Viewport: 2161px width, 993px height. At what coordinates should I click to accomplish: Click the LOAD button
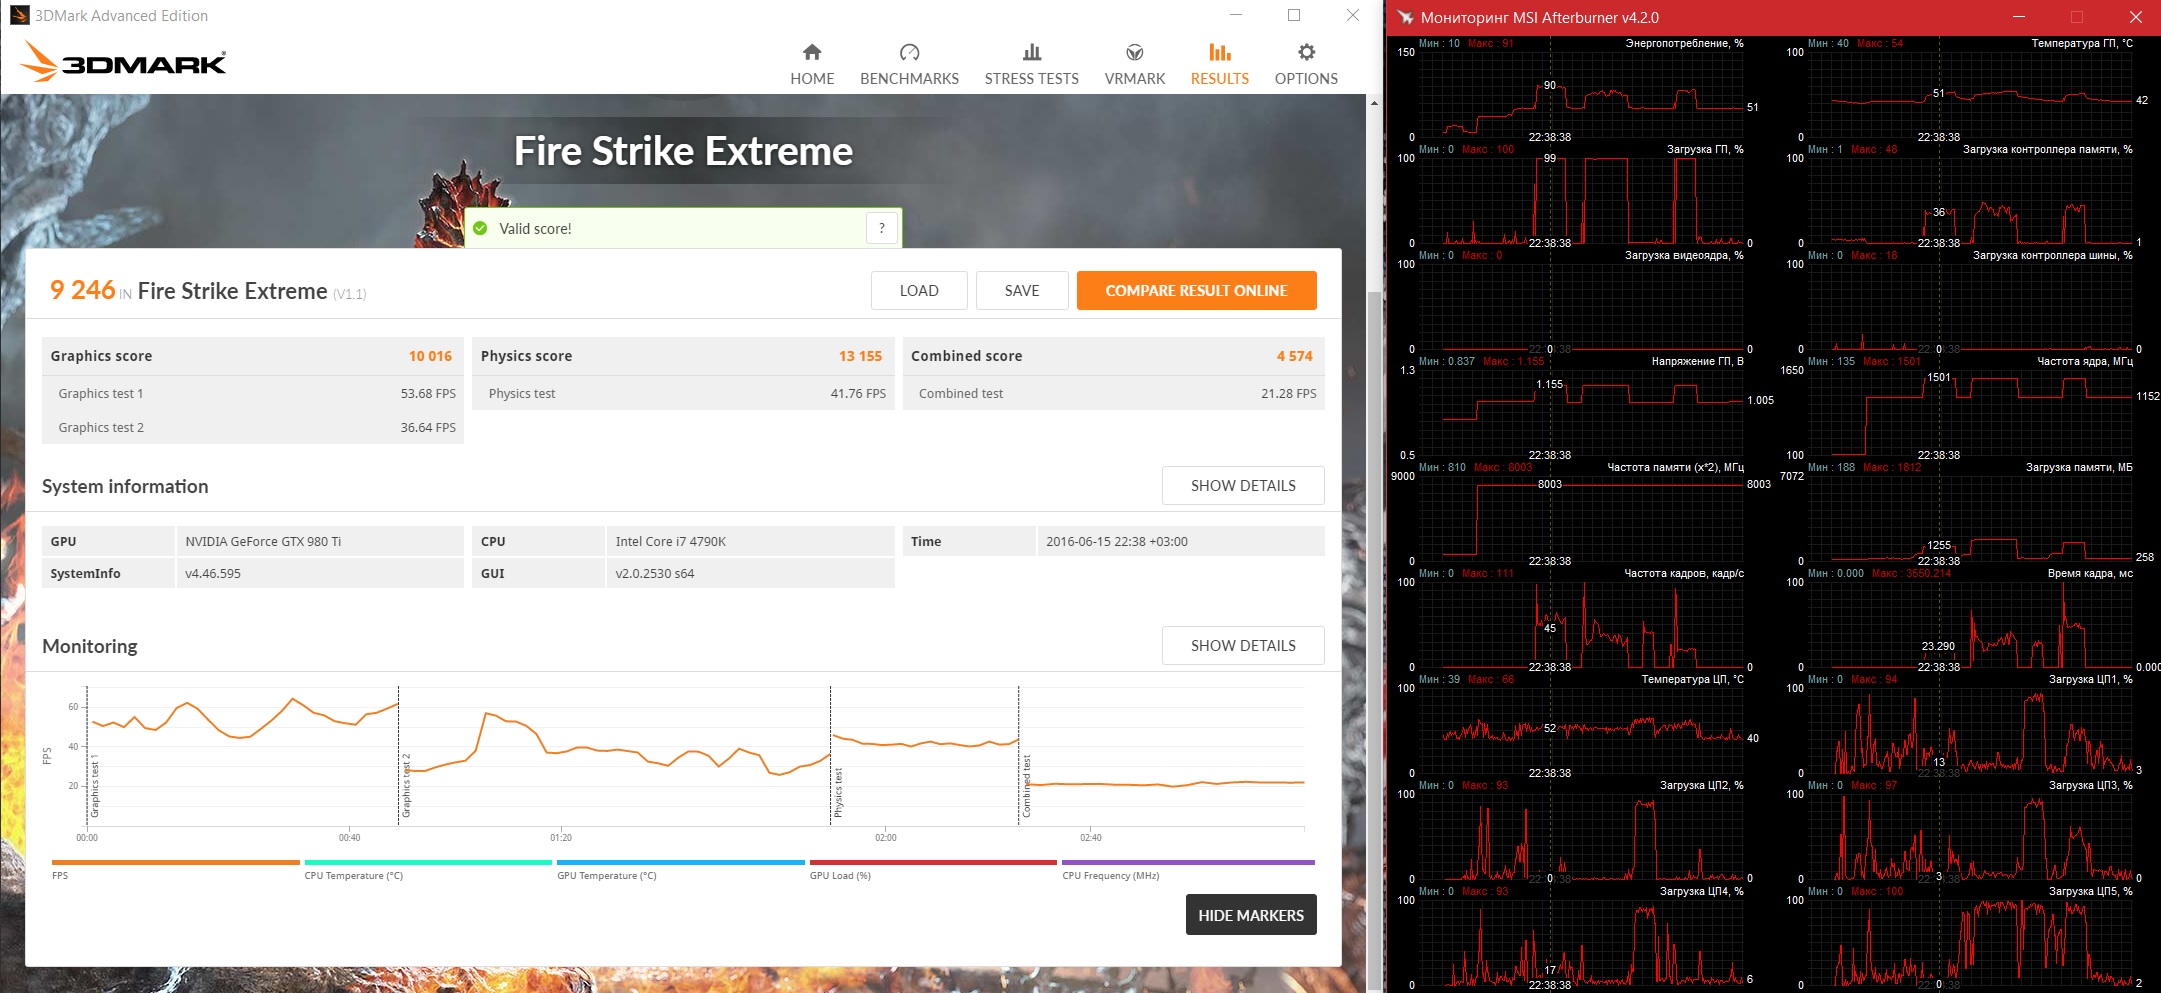pyautogui.click(x=919, y=291)
